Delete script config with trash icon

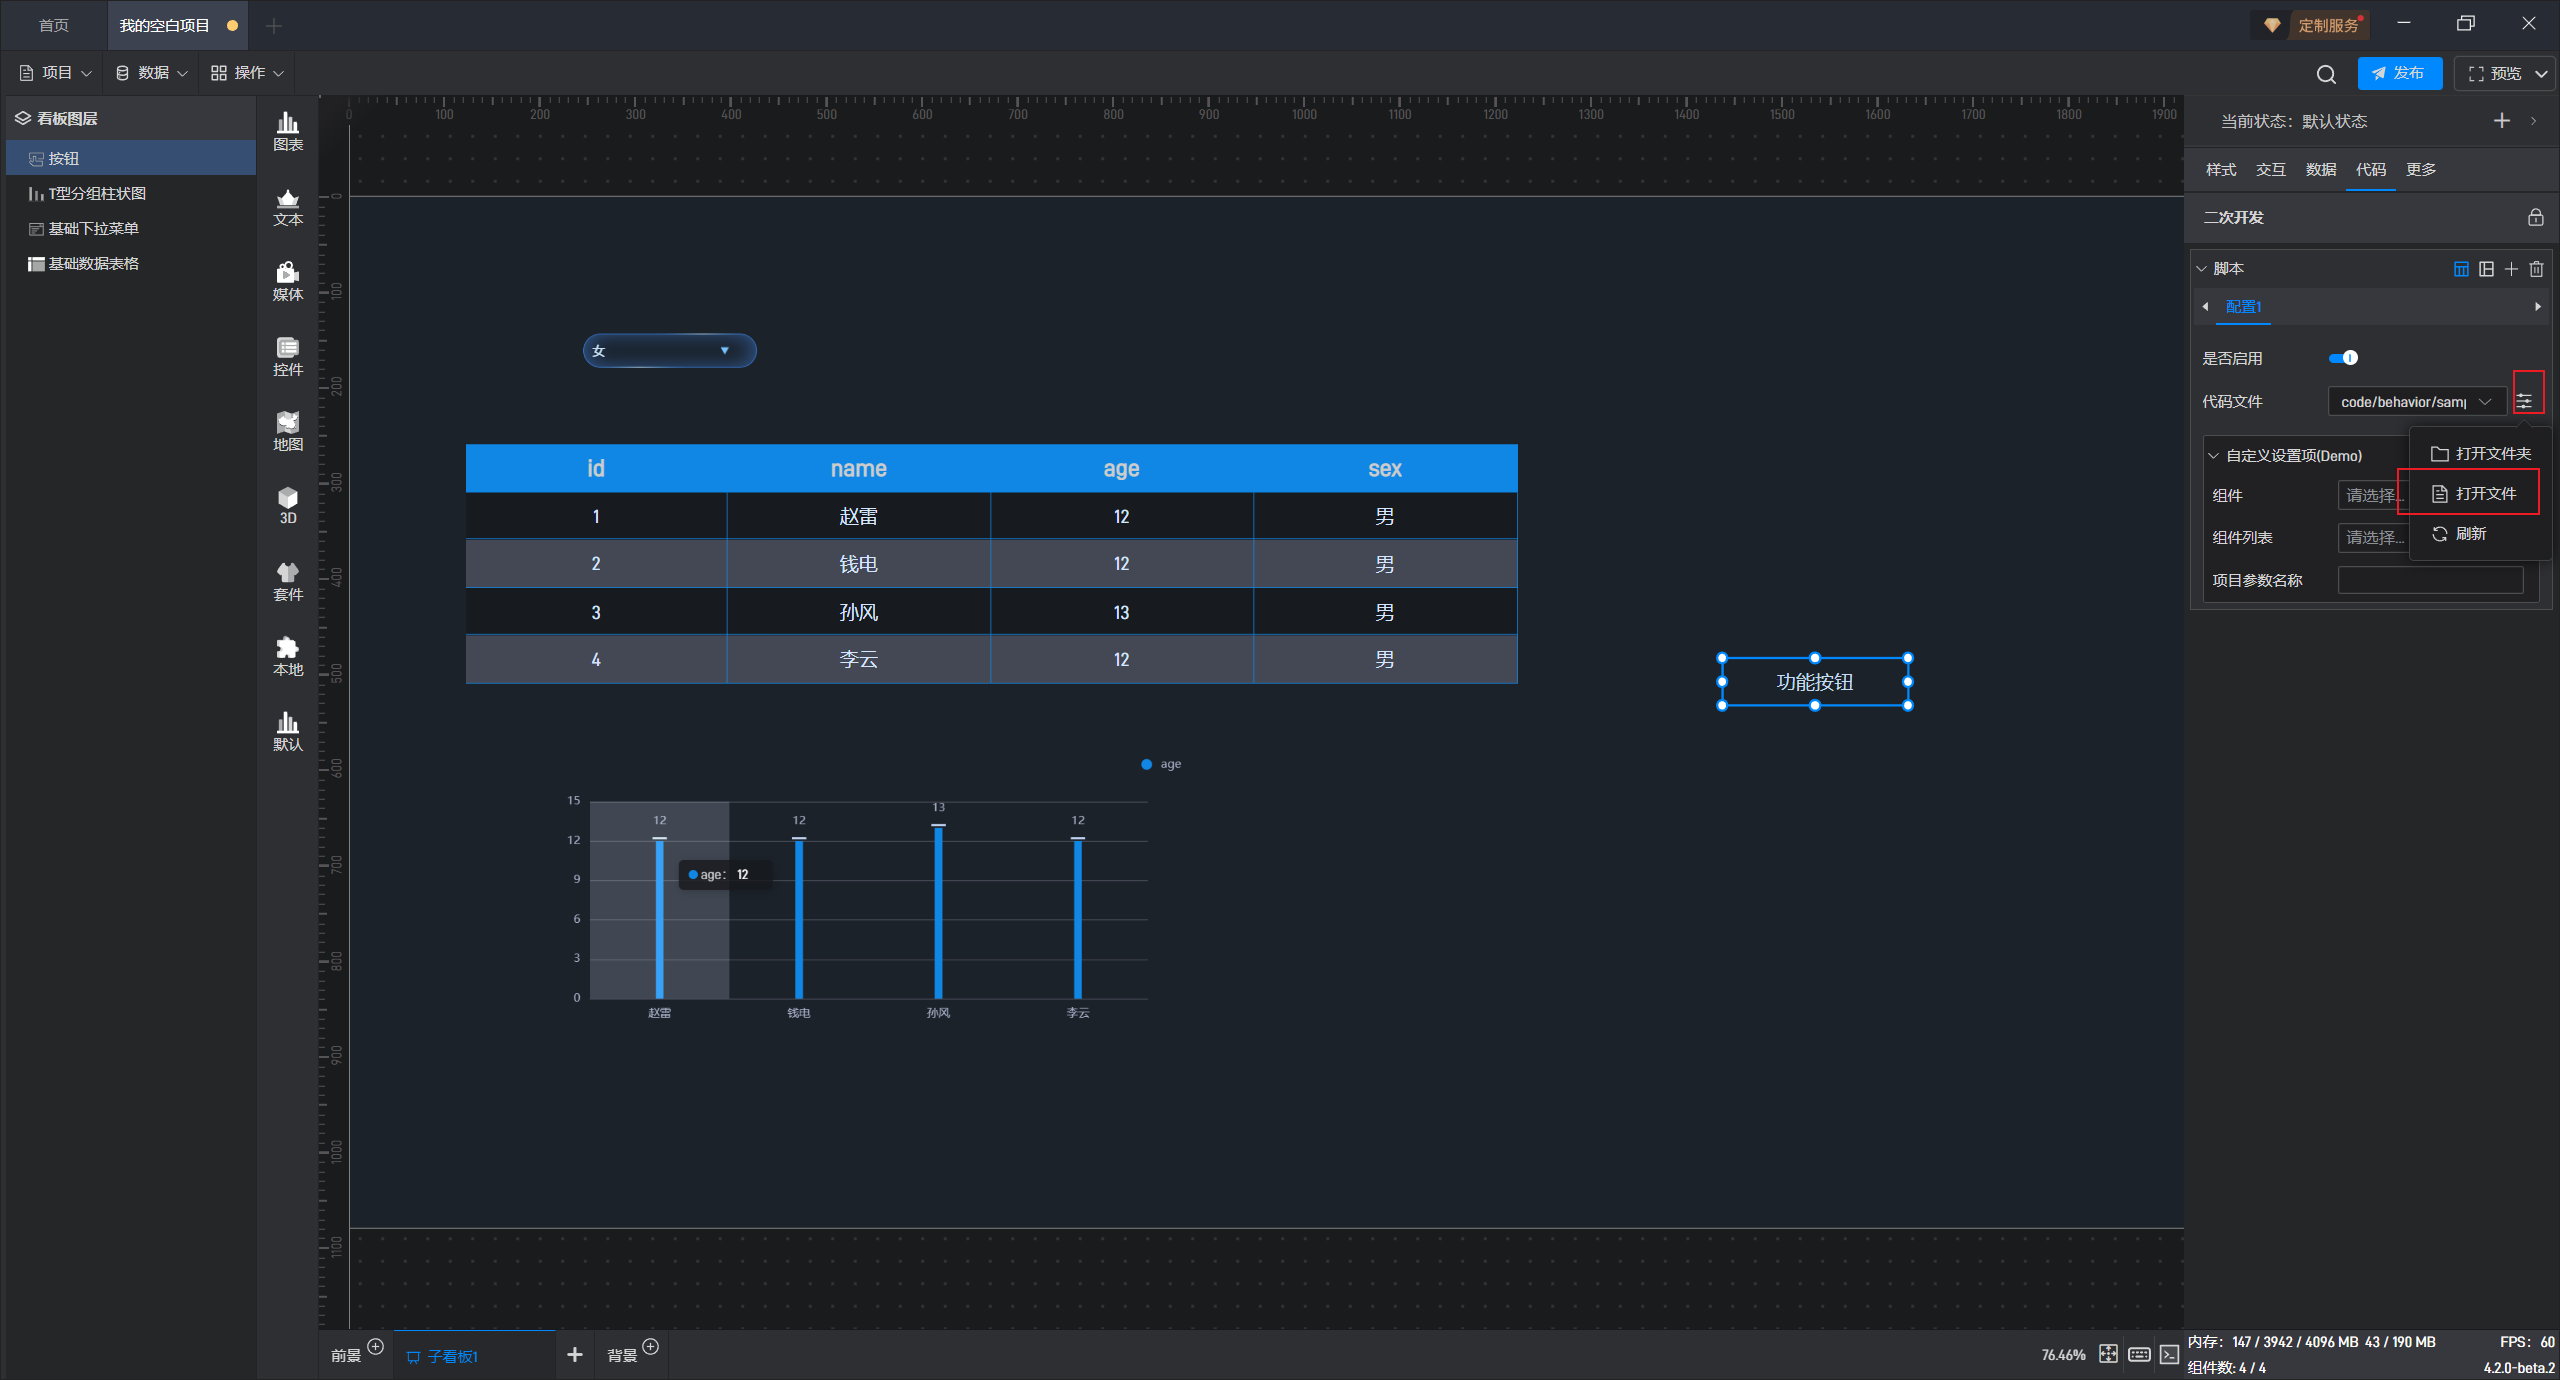(x=2536, y=269)
